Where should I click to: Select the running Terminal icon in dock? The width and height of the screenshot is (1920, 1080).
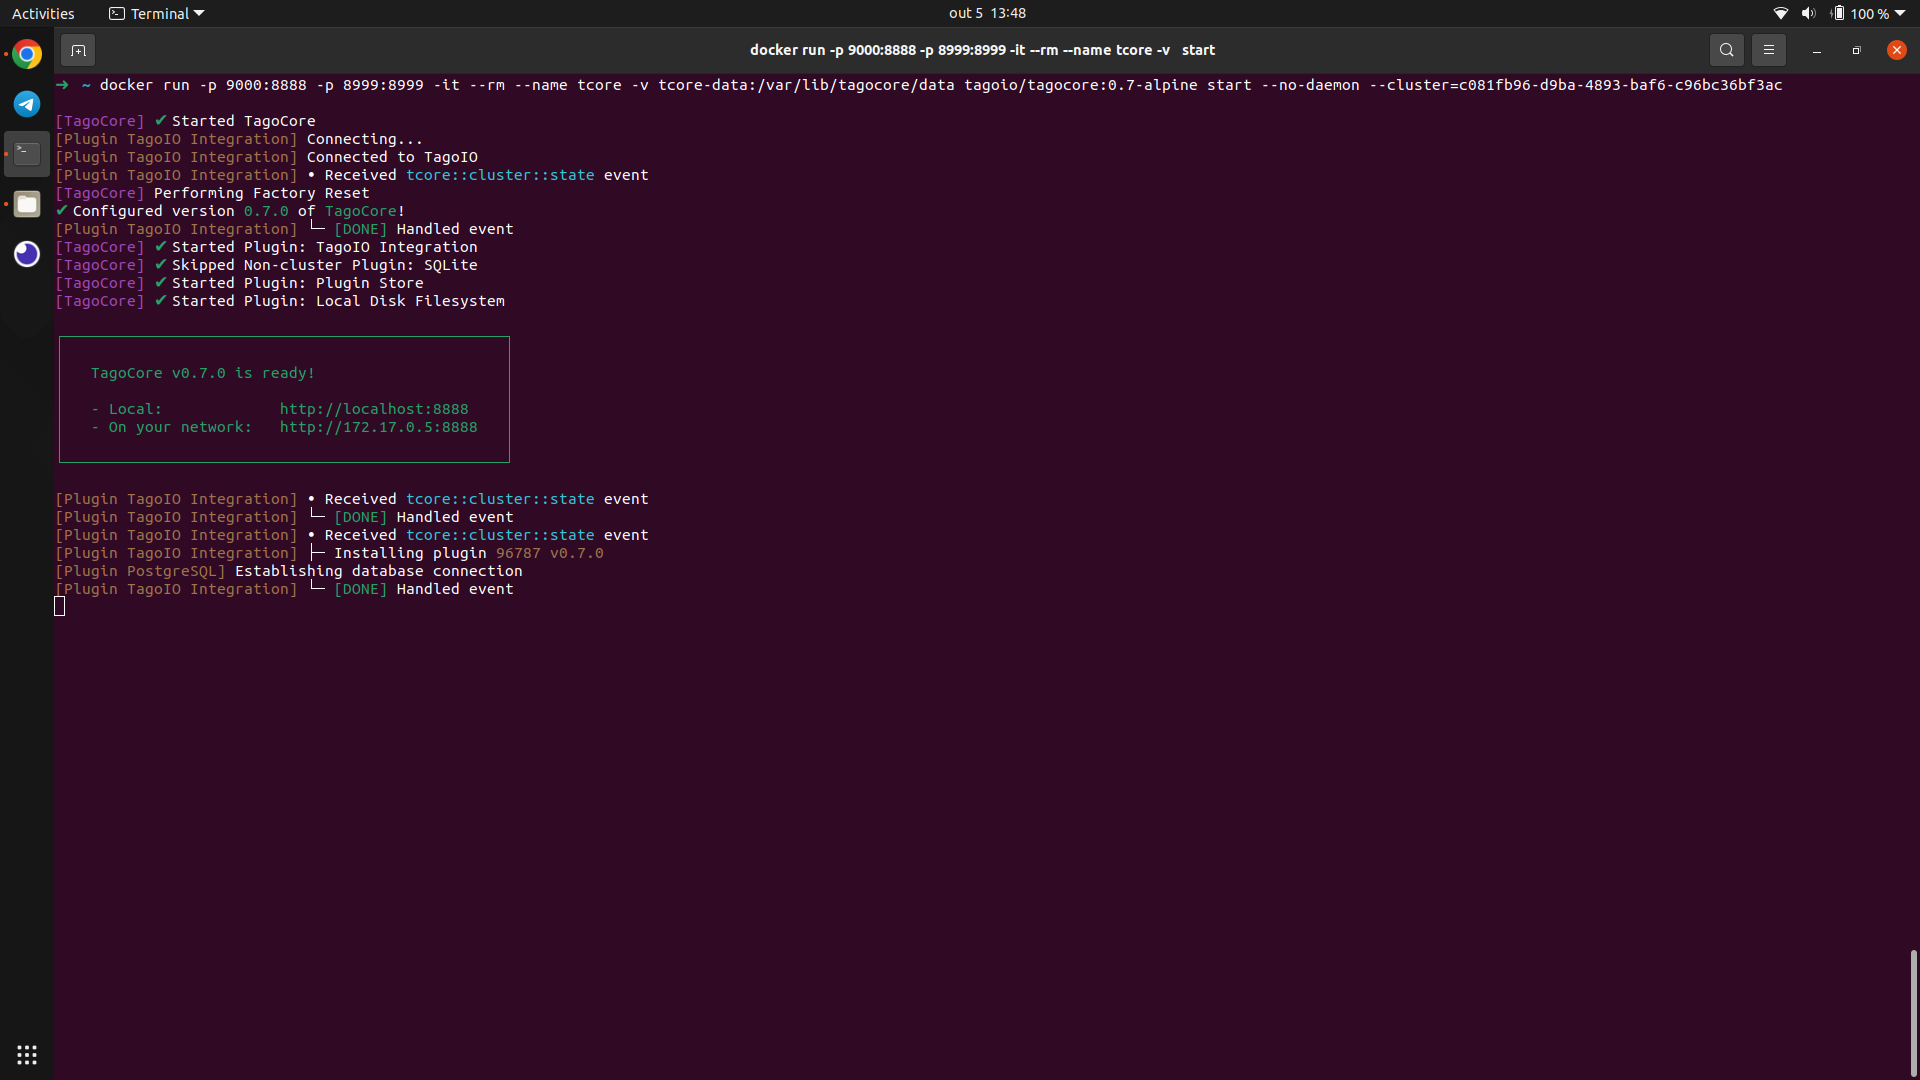(26, 153)
